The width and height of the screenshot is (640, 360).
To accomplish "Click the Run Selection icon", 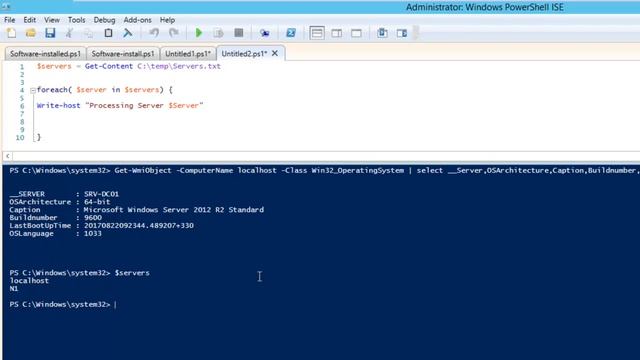I will pyautogui.click(x=218, y=33).
